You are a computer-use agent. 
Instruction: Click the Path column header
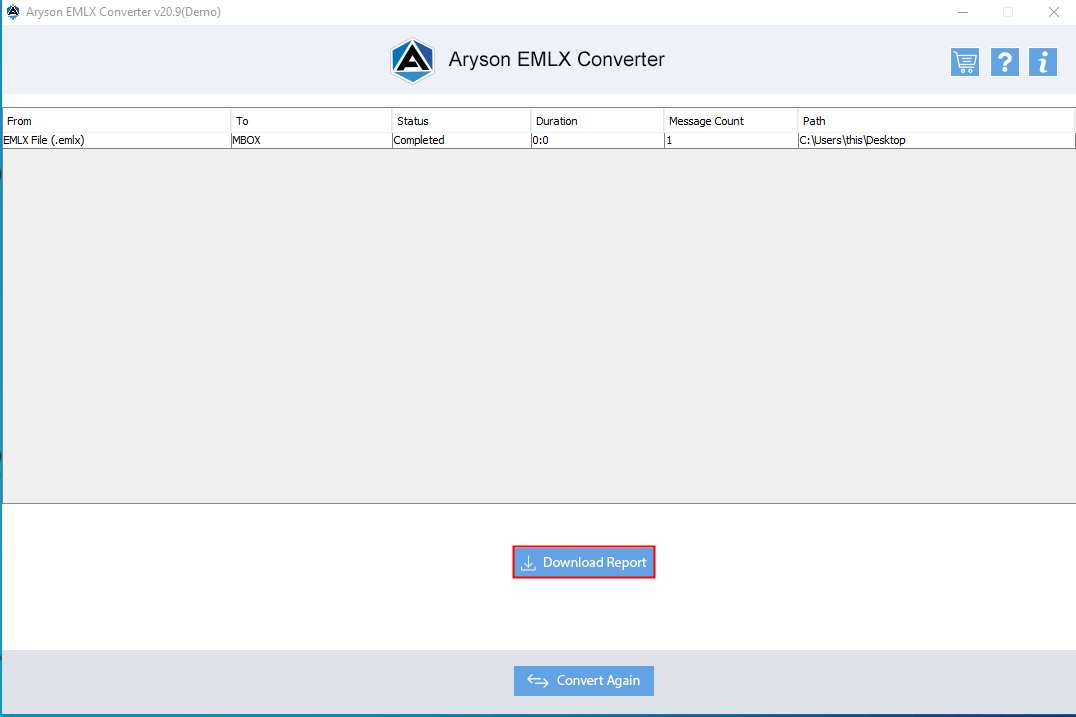coord(936,121)
